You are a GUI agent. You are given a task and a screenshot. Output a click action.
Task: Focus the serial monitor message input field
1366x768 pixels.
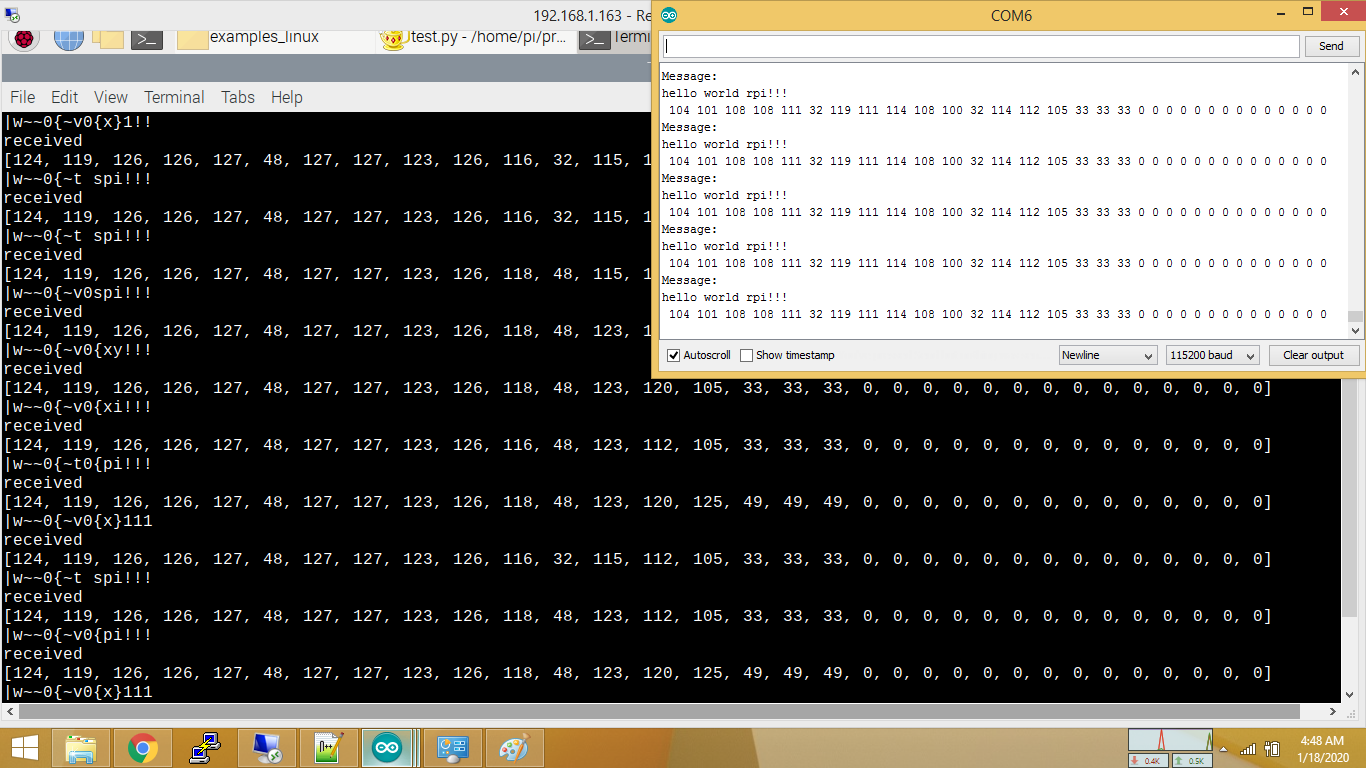click(981, 46)
